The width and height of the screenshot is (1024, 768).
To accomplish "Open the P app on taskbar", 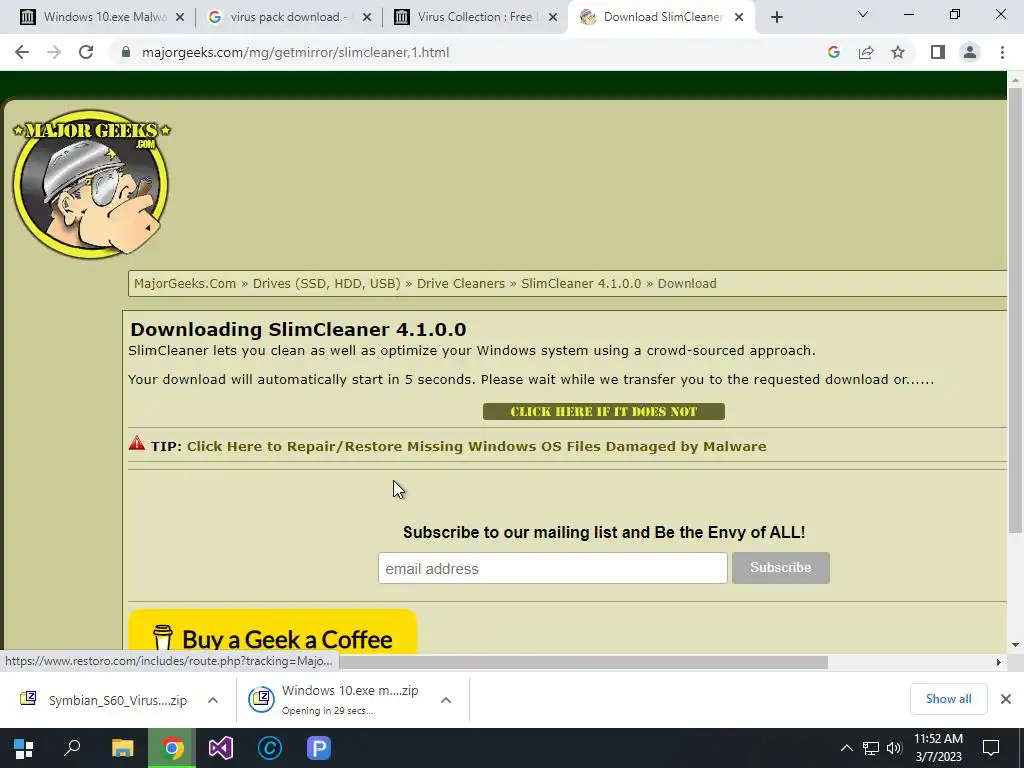I will pos(319,748).
